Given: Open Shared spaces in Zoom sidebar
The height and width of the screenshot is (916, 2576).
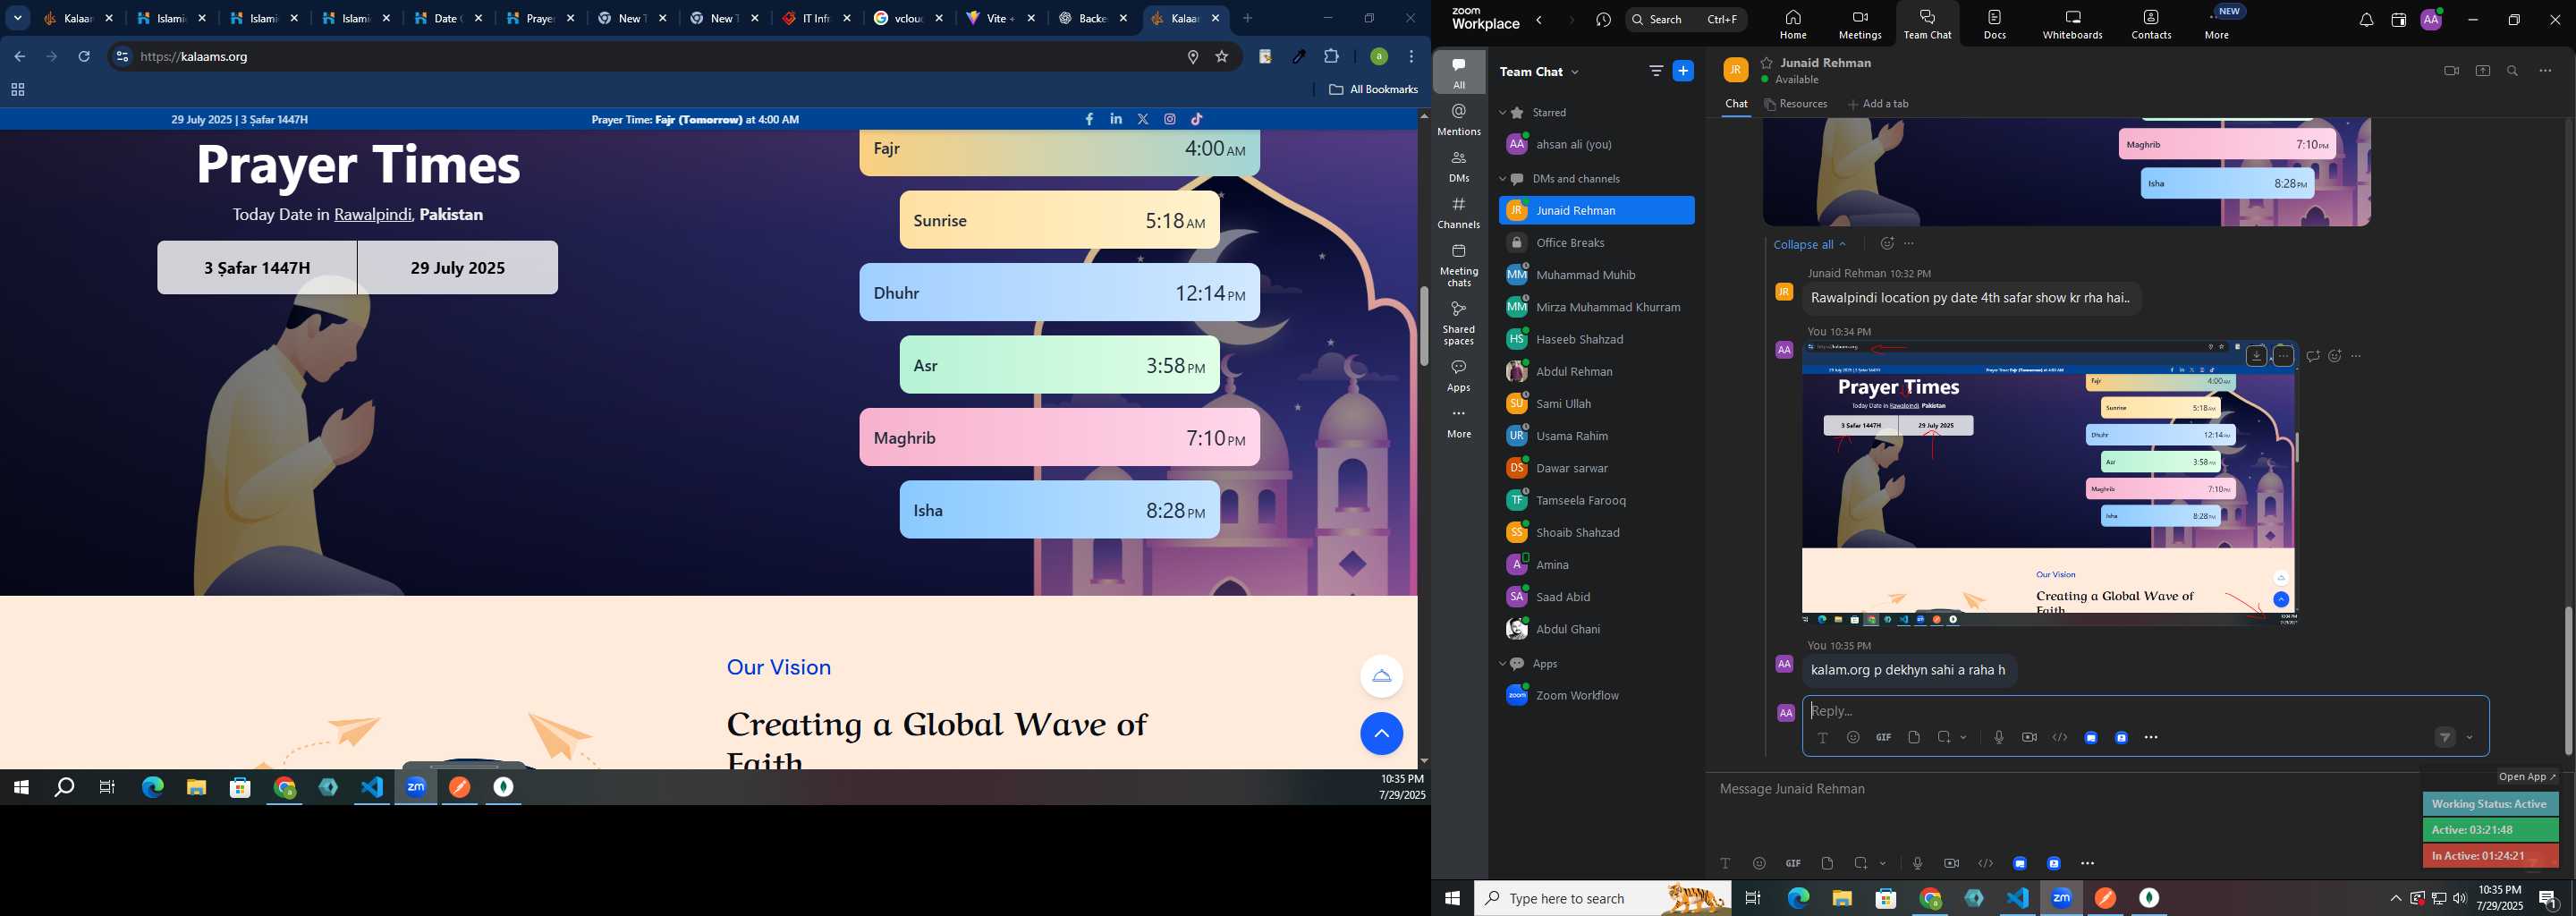Looking at the screenshot, I should (x=1459, y=323).
